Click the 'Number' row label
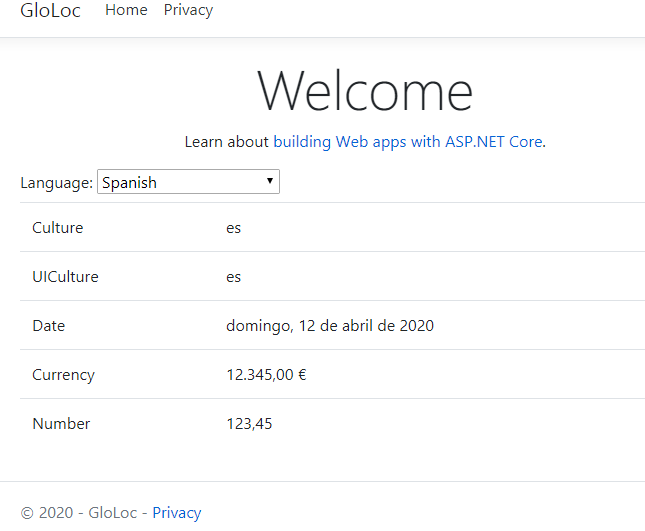645x531 pixels. pyautogui.click(x=61, y=423)
